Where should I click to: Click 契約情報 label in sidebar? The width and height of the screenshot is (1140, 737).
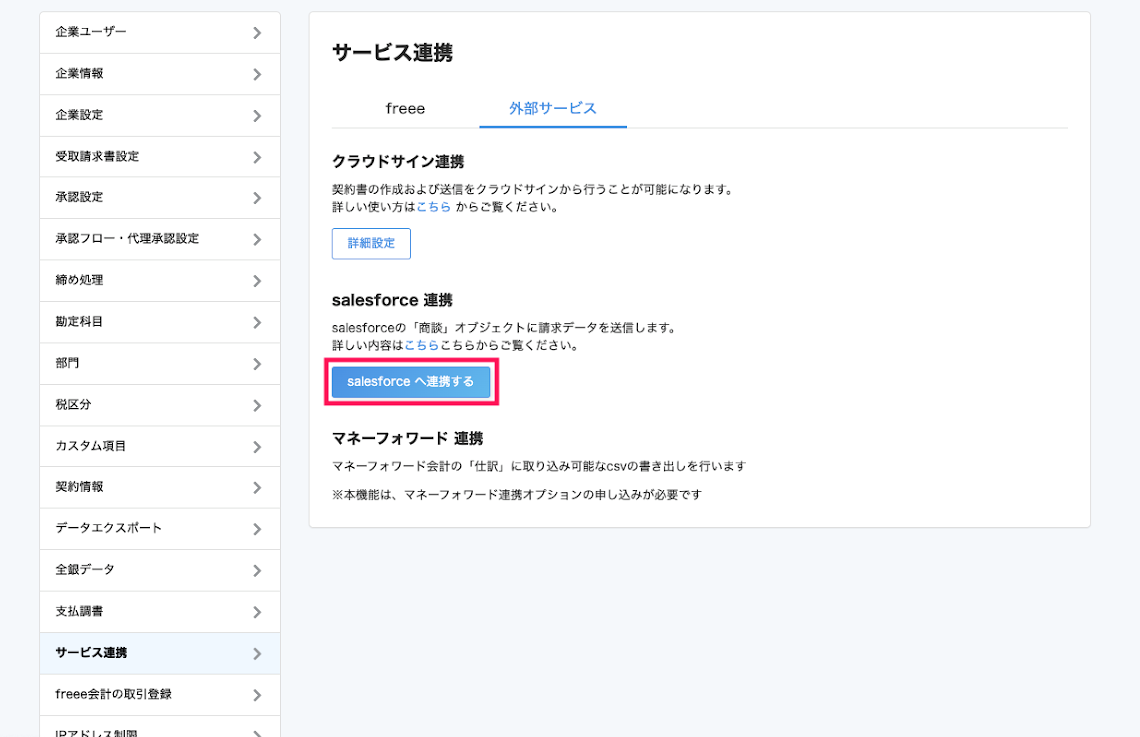[79, 486]
